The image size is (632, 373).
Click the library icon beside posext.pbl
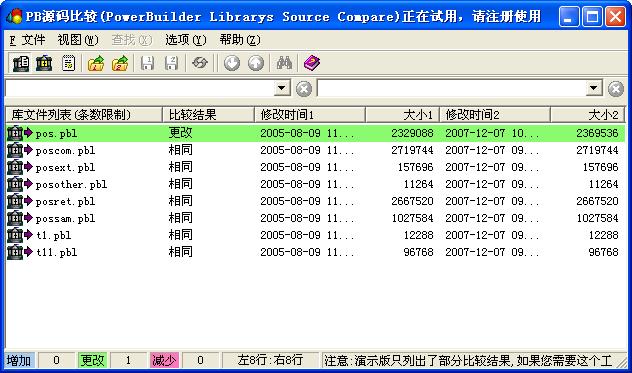pos(15,167)
